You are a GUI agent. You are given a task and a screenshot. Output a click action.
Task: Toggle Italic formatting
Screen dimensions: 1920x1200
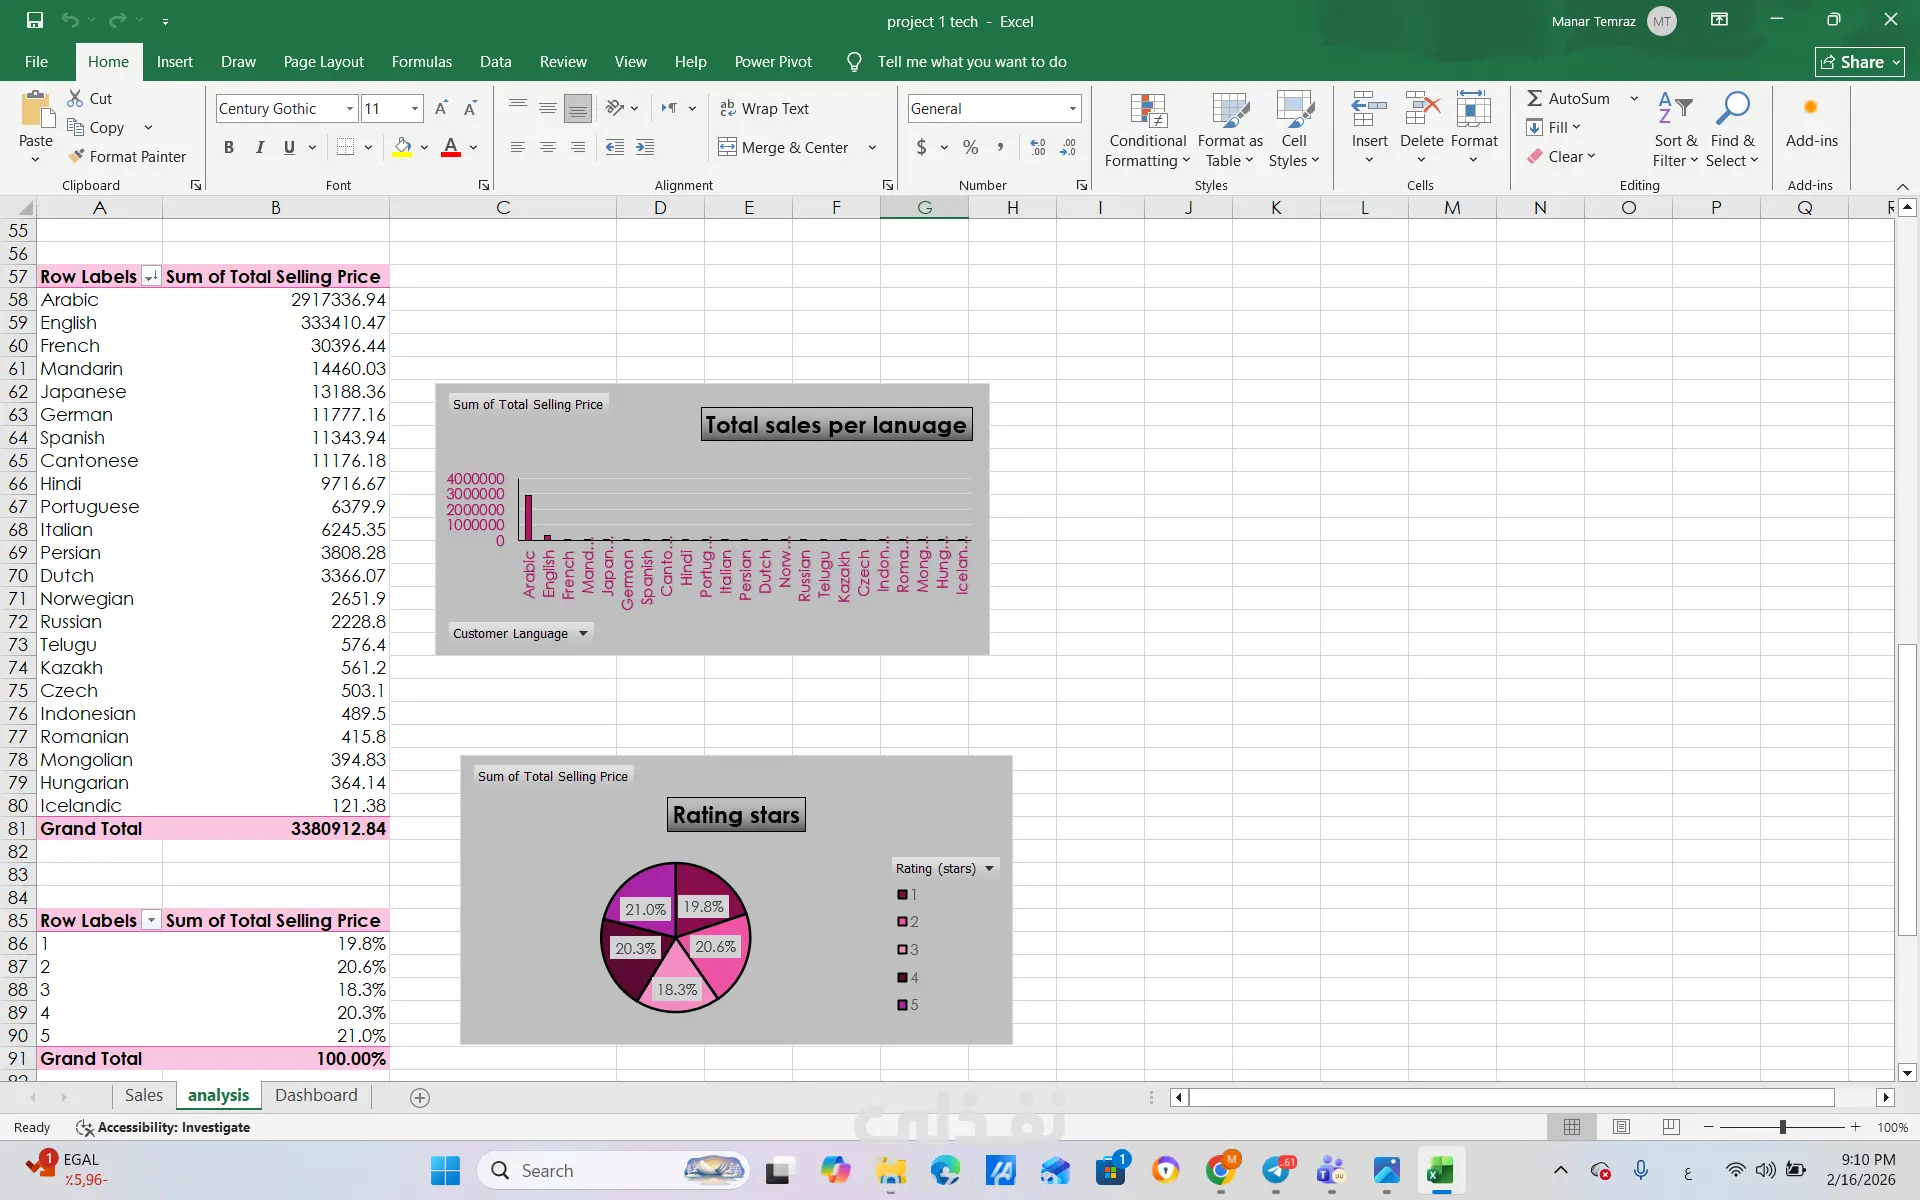pos(260,147)
